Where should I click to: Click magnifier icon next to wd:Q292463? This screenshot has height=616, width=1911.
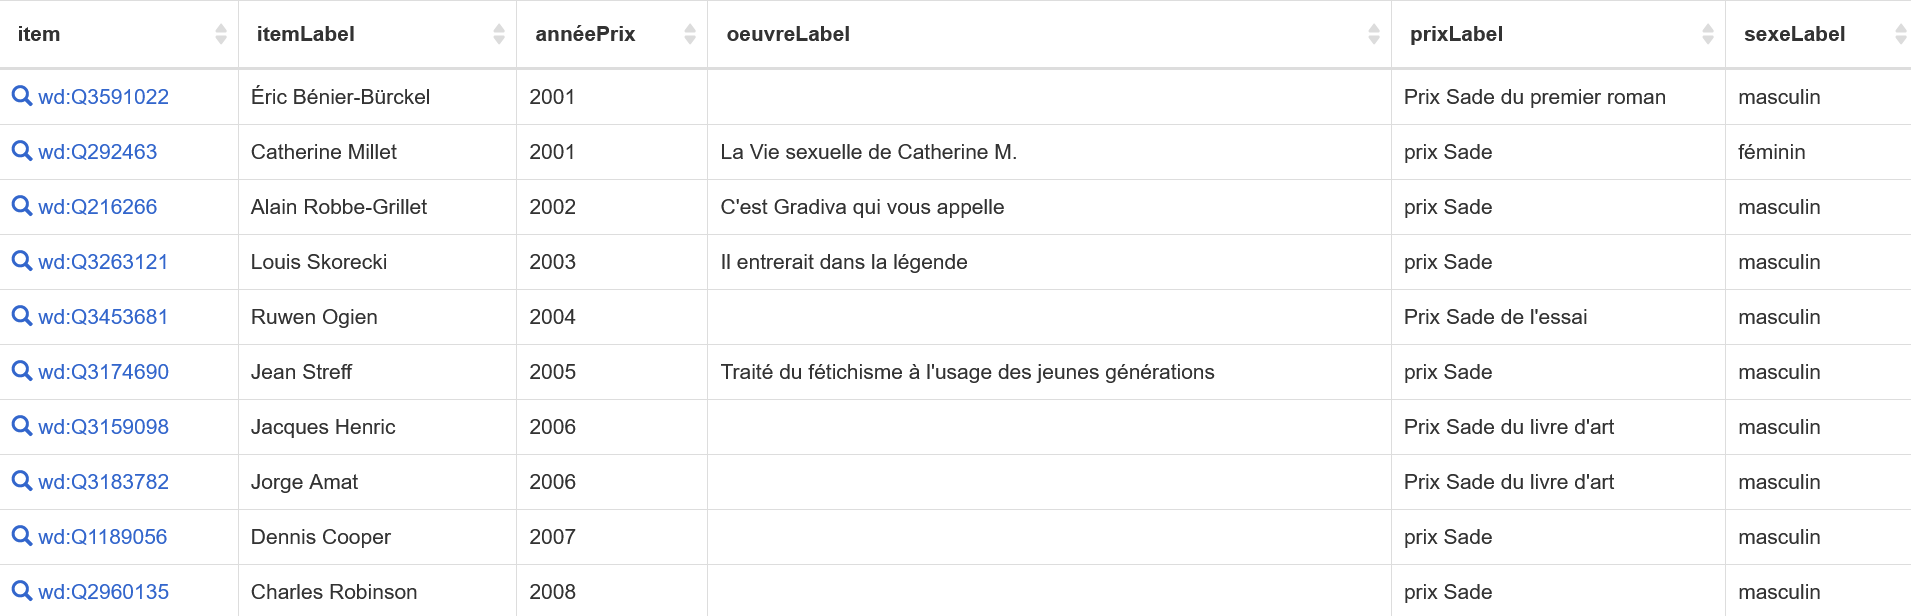point(22,151)
